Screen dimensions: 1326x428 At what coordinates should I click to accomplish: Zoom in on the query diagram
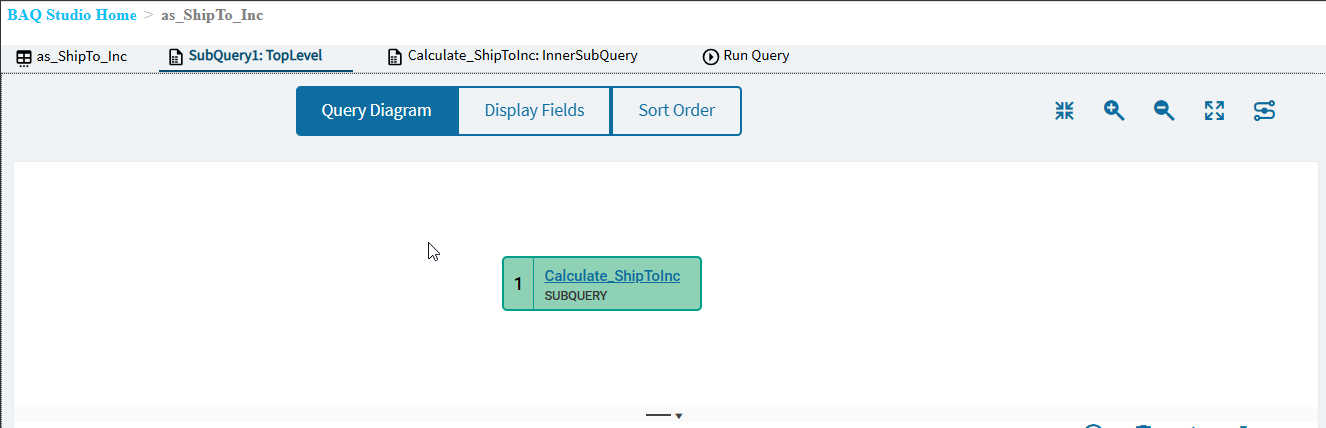point(1114,111)
